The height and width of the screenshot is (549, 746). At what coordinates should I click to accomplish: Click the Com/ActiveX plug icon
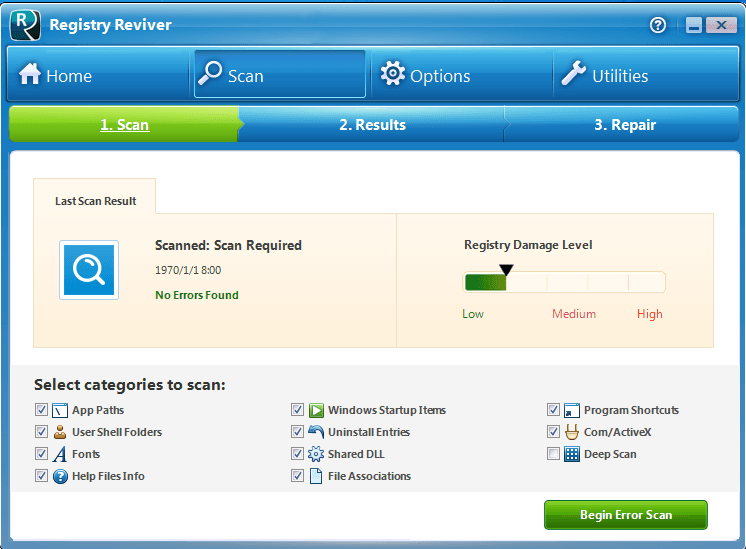(x=572, y=432)
